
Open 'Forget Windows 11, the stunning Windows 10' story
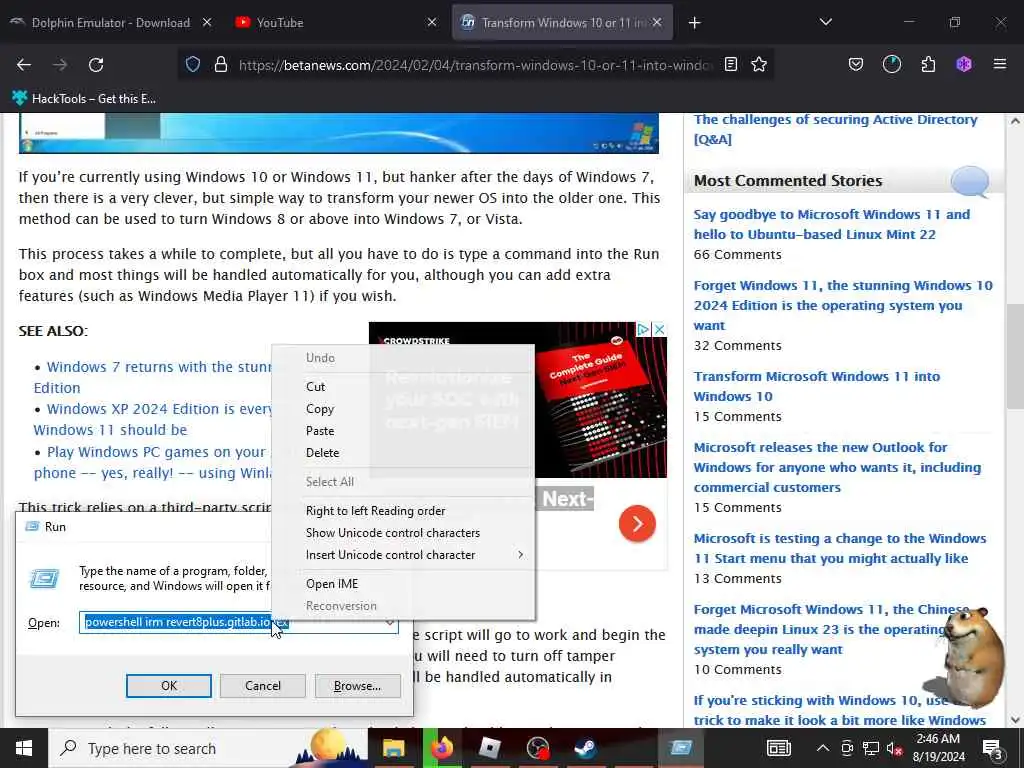click(x=842, y=305)
